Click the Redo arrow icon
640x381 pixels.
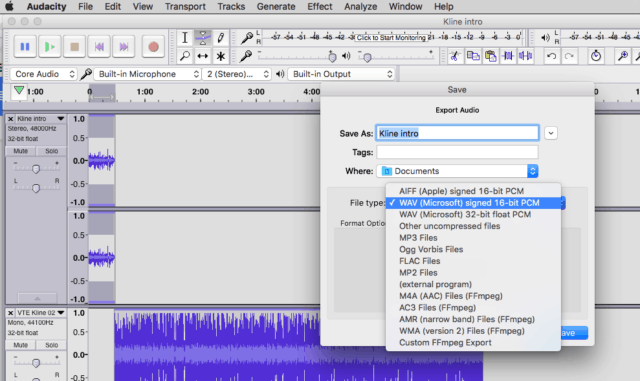tap(569, 56)
